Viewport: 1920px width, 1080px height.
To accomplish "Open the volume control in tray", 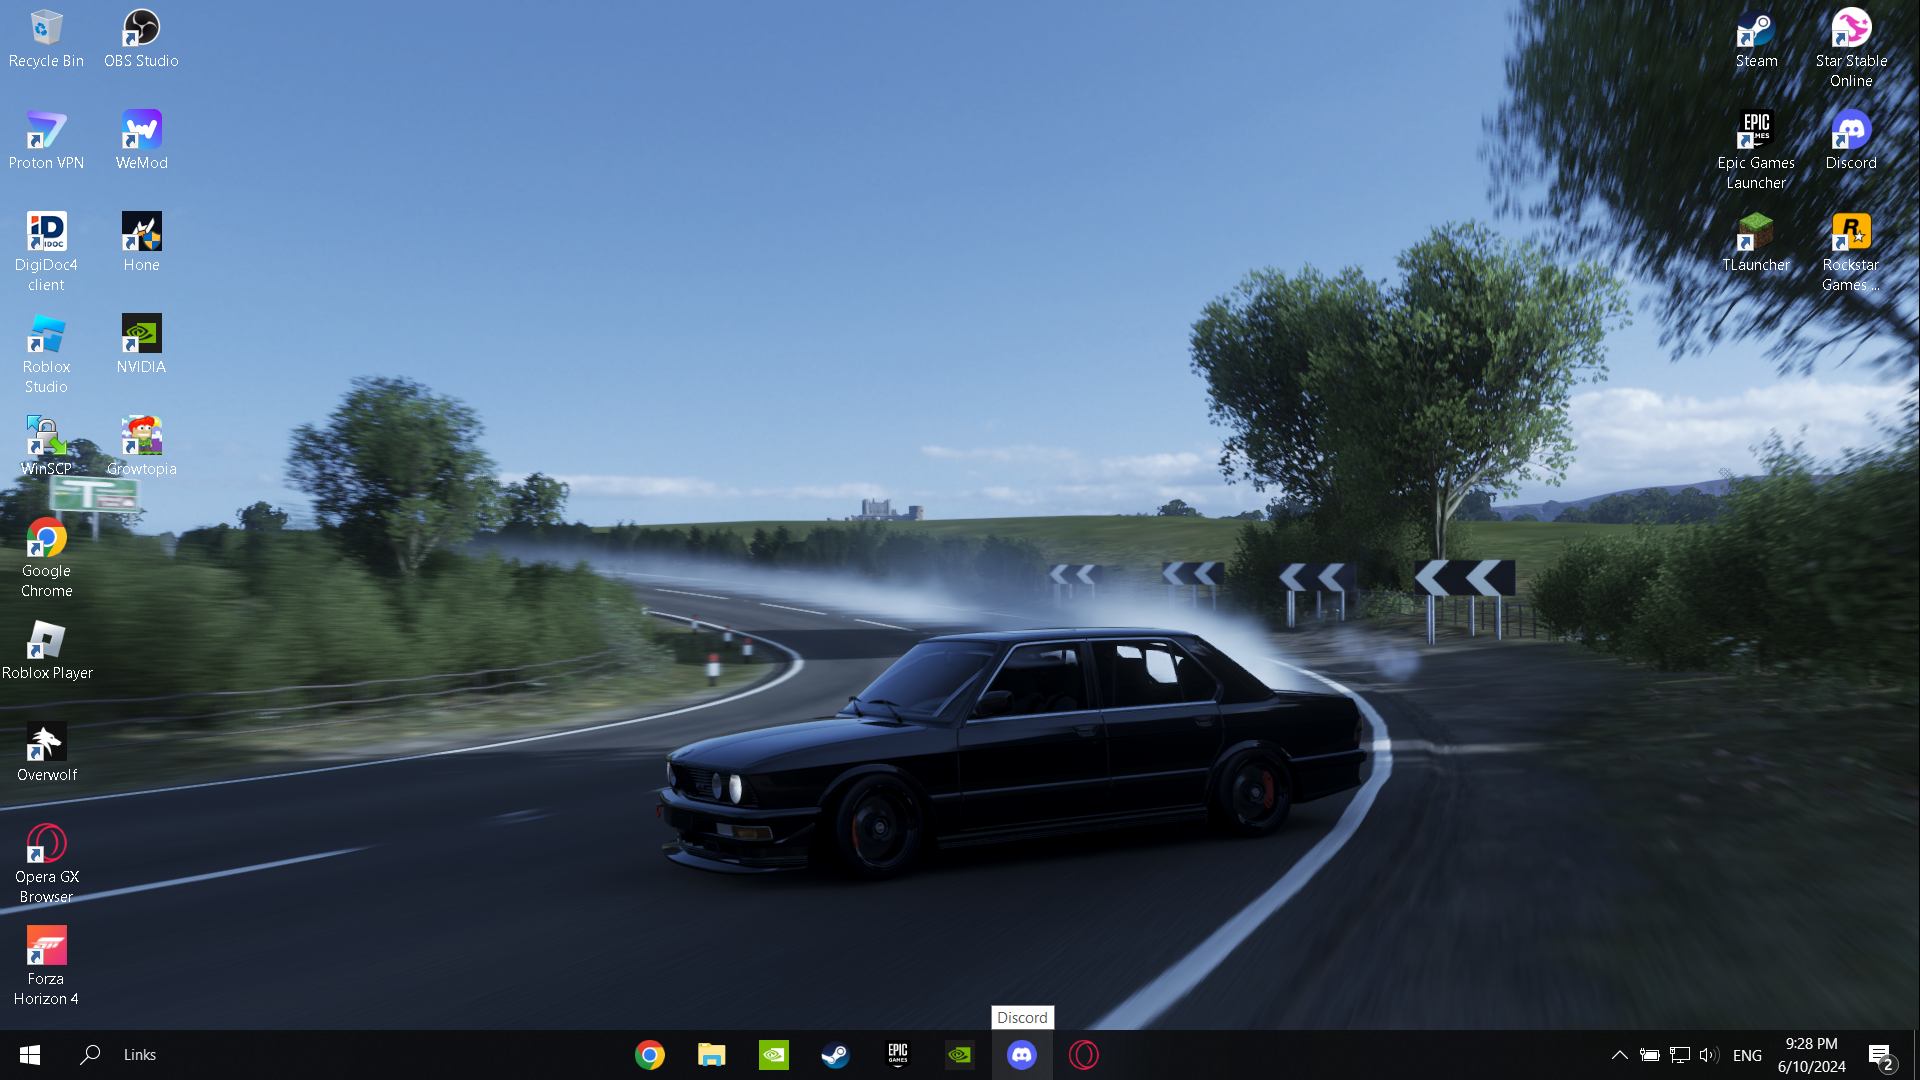I will tap(1708, 1055).
